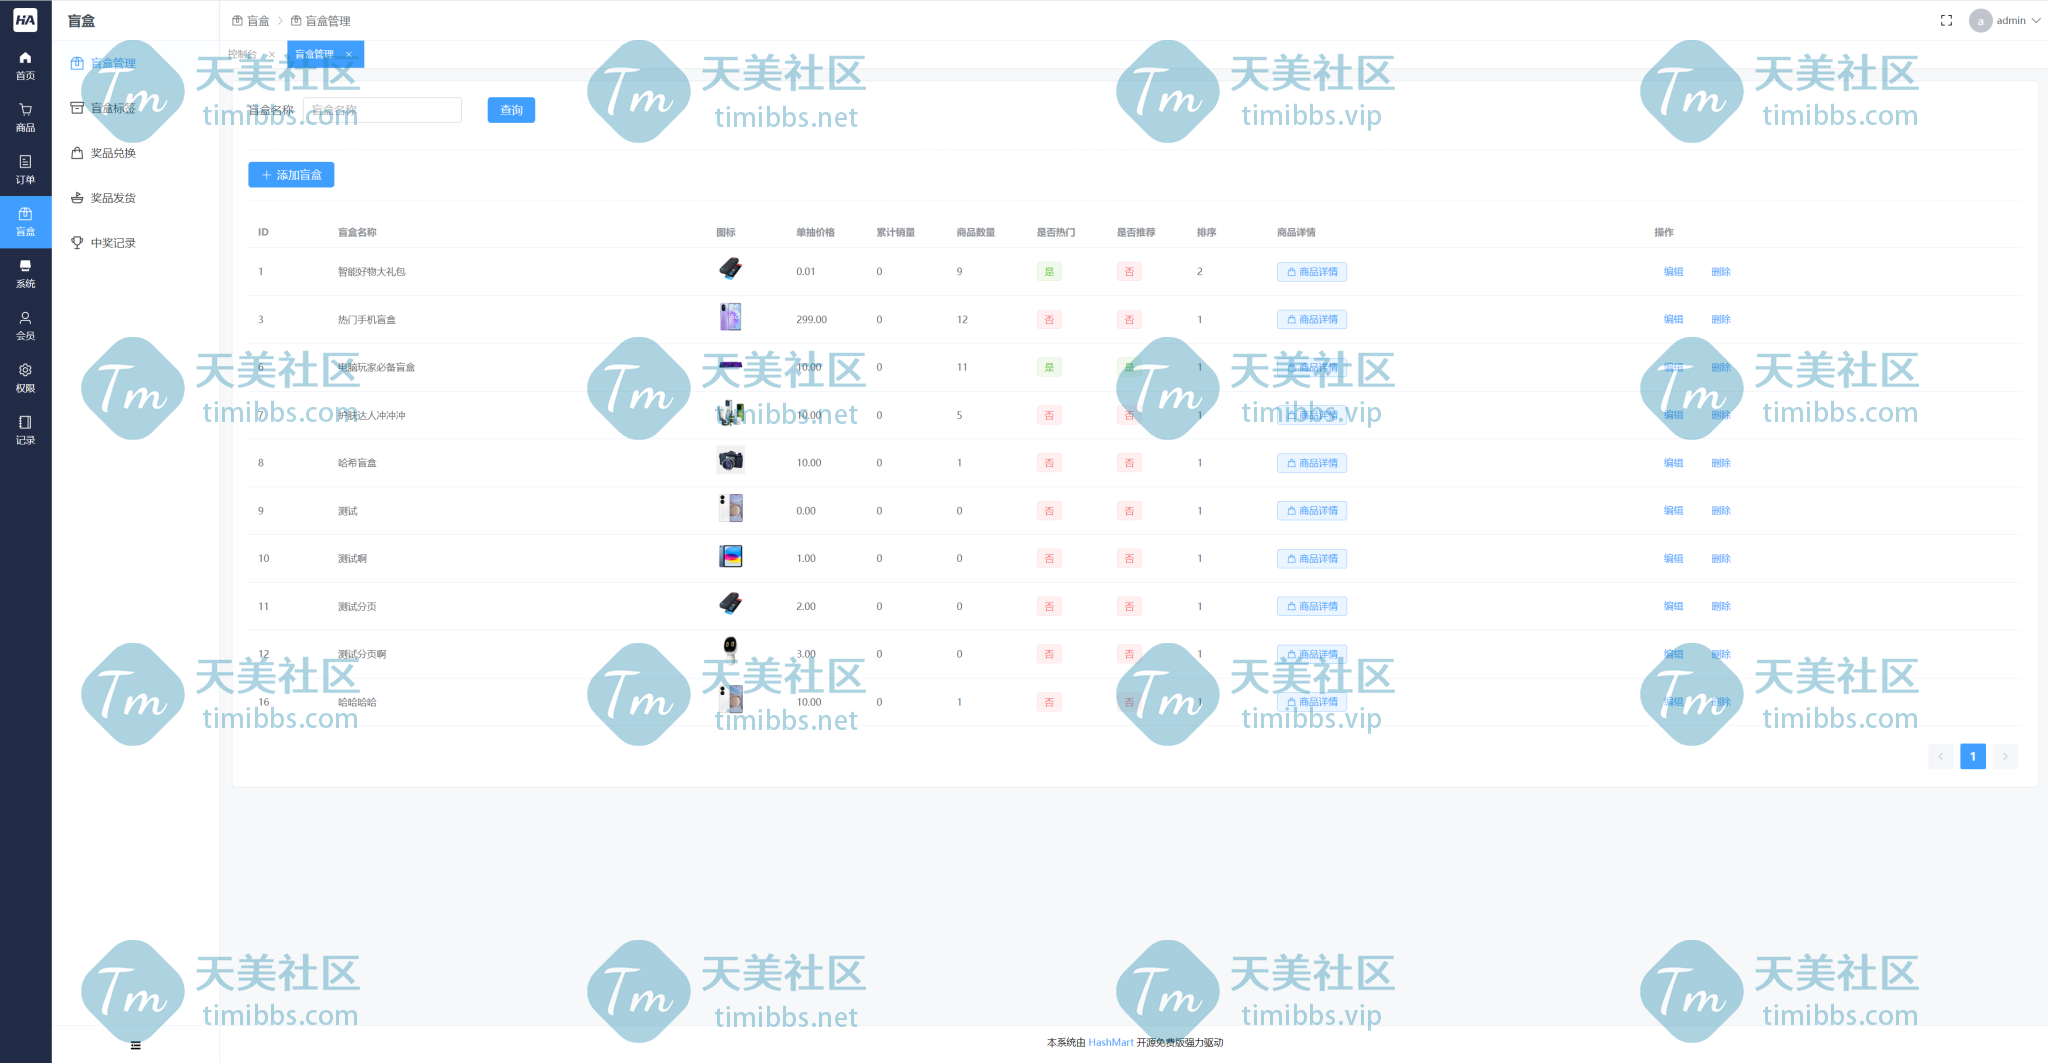
Task: Delete the 哈希盲盒 row
Action: tap(1720, 463)
